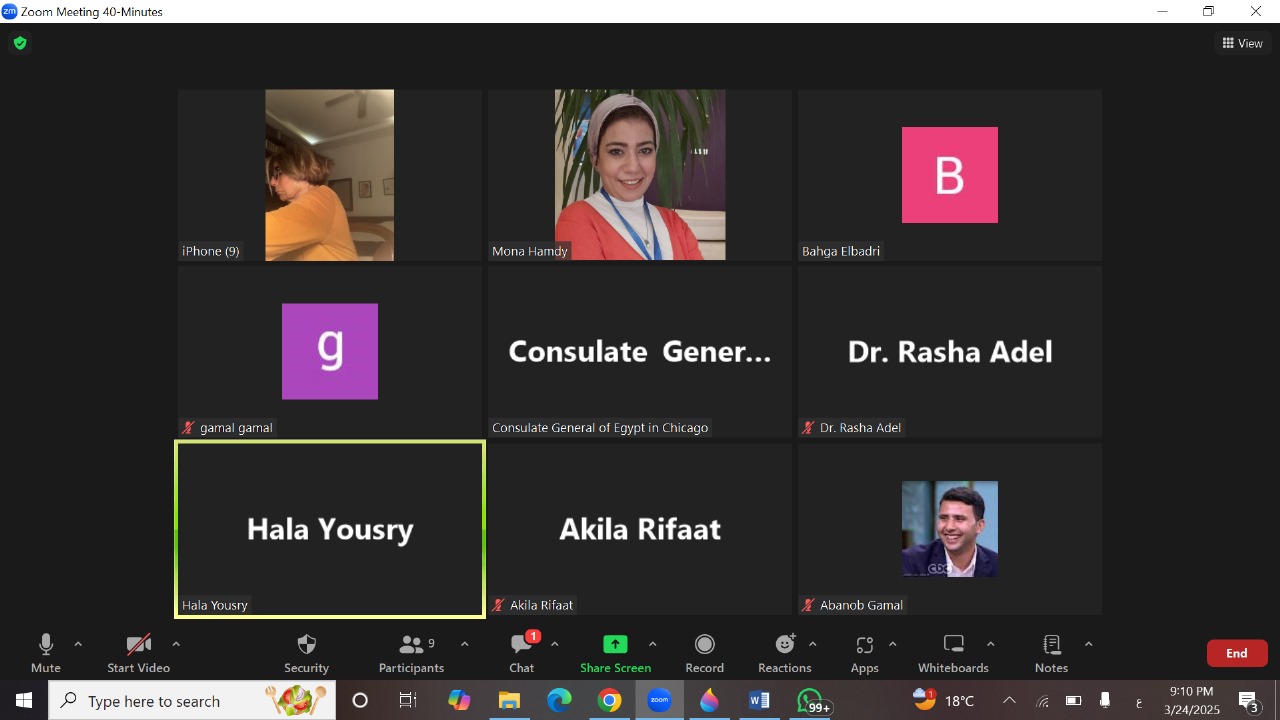Expand Share Screen options arrow

coord(653,644)
